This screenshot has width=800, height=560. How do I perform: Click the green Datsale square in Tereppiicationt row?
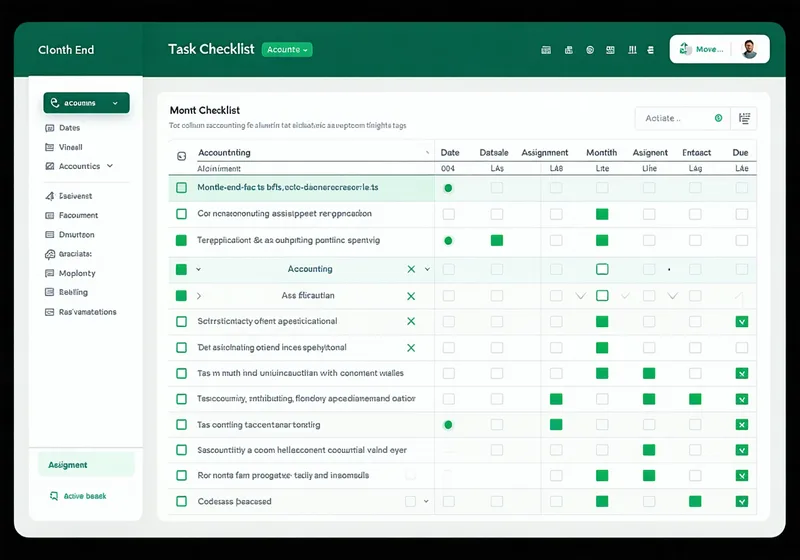tap(497, 240)
